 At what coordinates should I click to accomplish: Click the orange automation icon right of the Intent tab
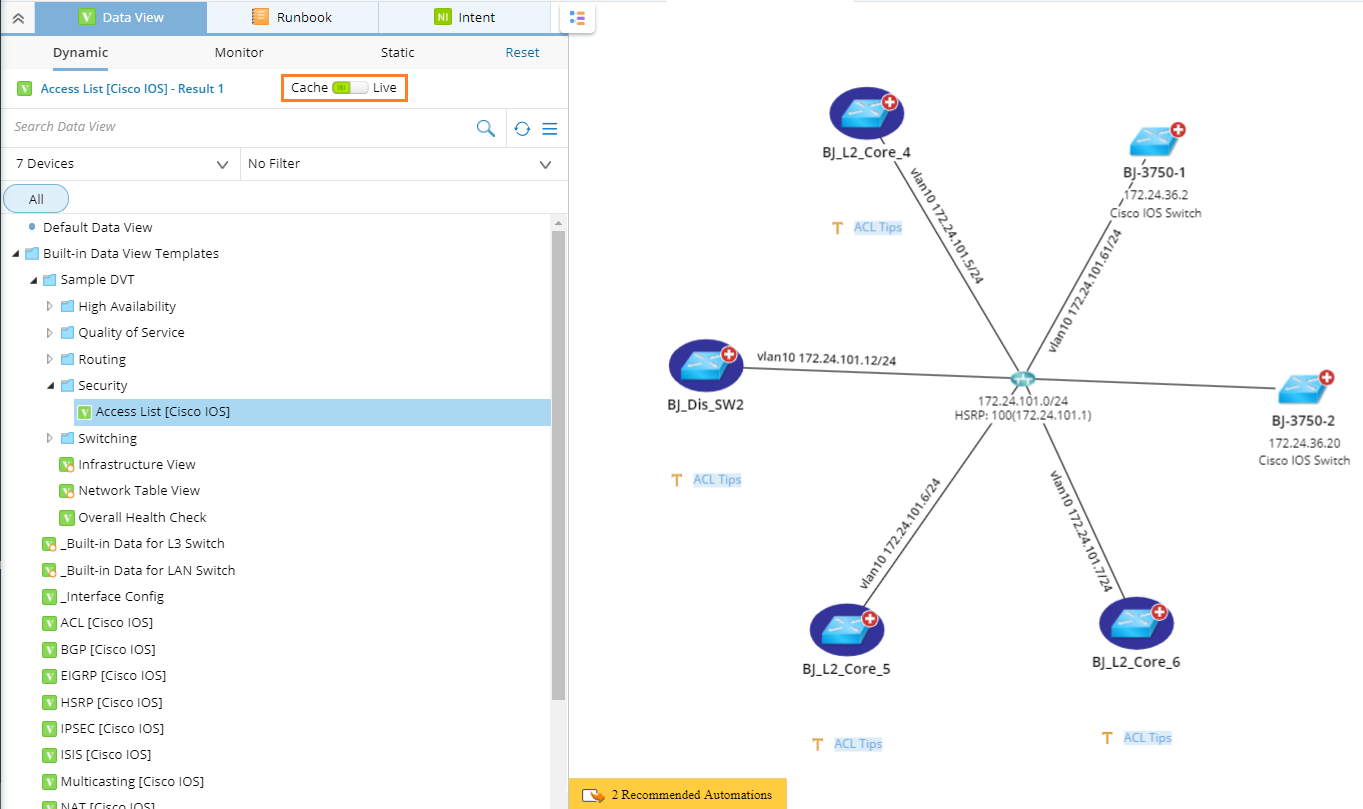[575, 17]
